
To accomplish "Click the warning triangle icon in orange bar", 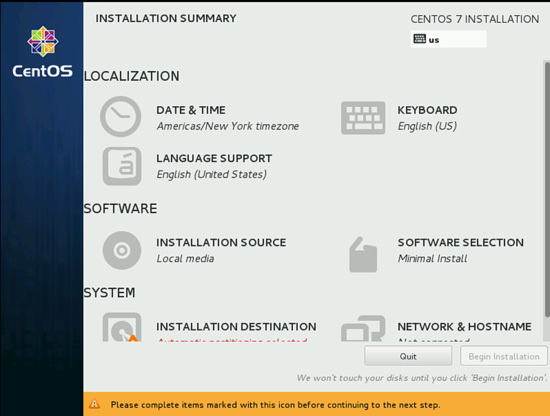I will tap(94, 404).
